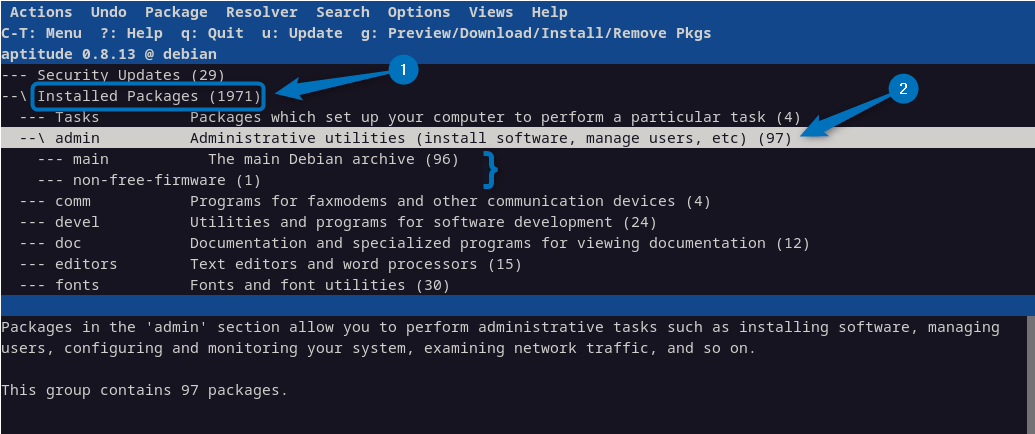The height and width of the screenshot is (434, 1035).
Task: Open the Search menu
Action: click(342, 12)
